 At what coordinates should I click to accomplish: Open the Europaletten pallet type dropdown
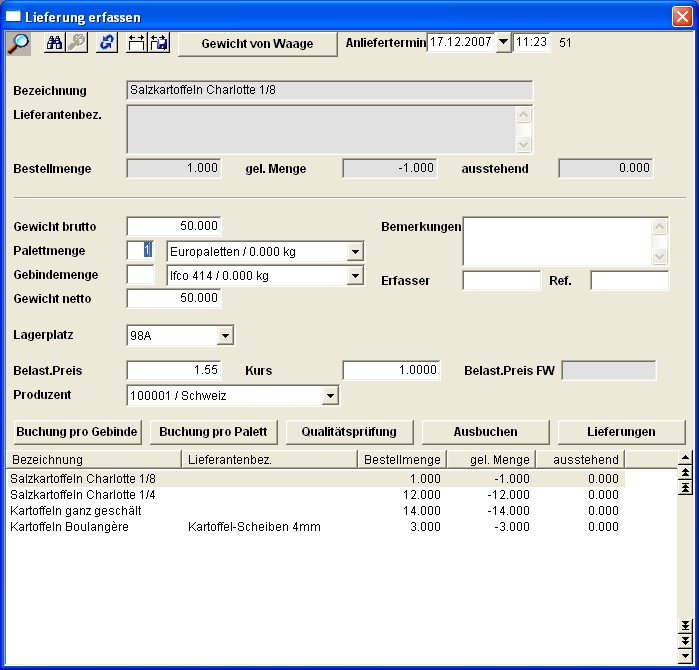[x=355, y=252]
